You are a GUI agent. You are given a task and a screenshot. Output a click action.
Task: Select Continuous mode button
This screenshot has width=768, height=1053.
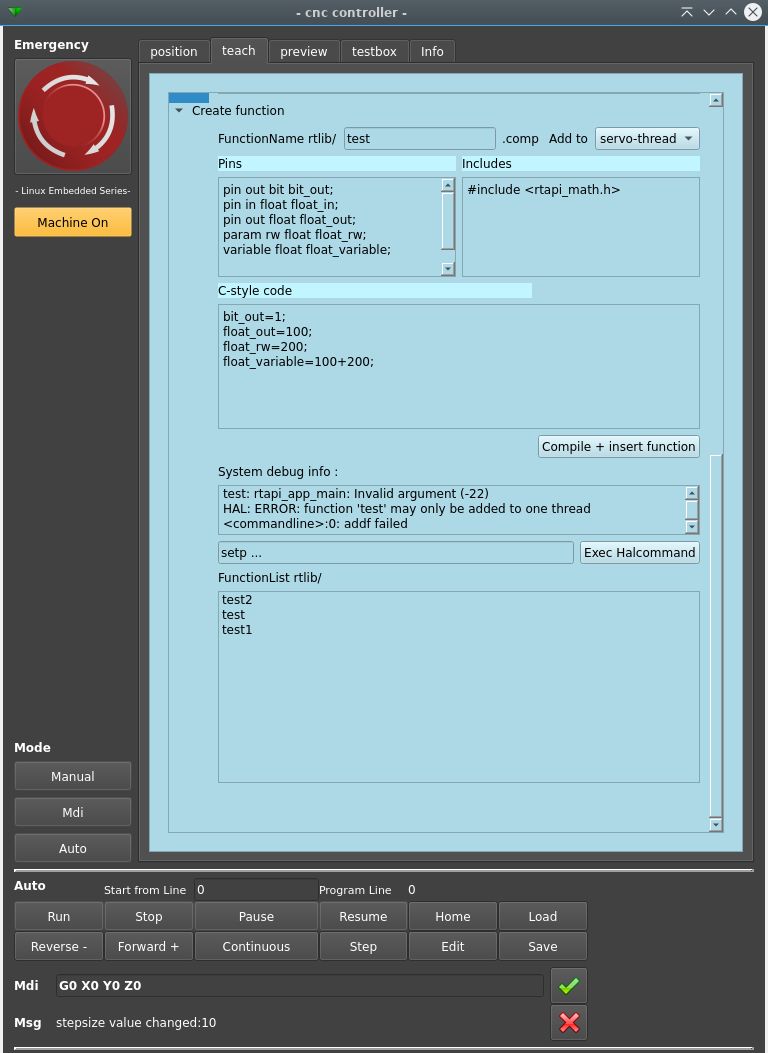coord(256,946)
